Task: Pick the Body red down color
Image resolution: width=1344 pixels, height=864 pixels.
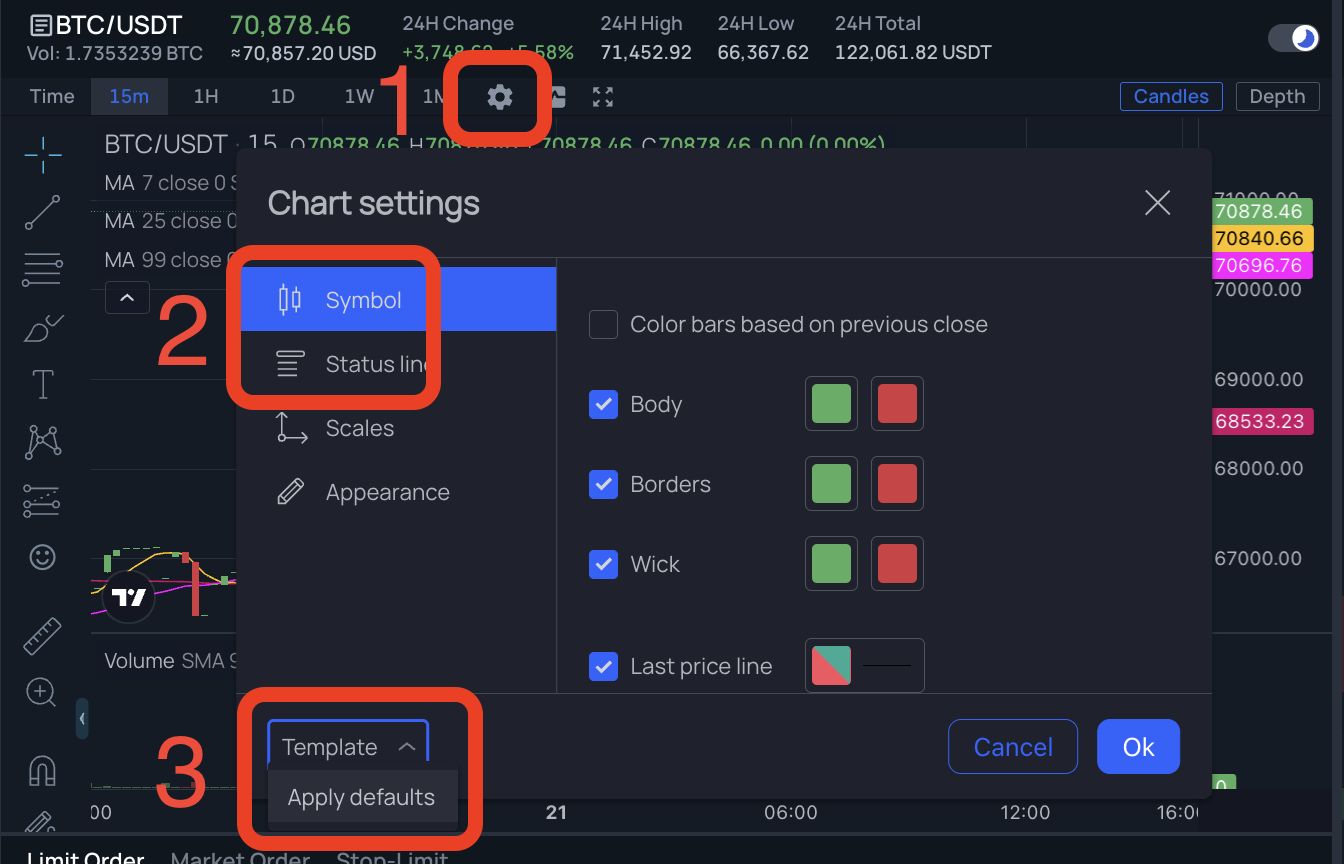Action: tap(897, 404)
